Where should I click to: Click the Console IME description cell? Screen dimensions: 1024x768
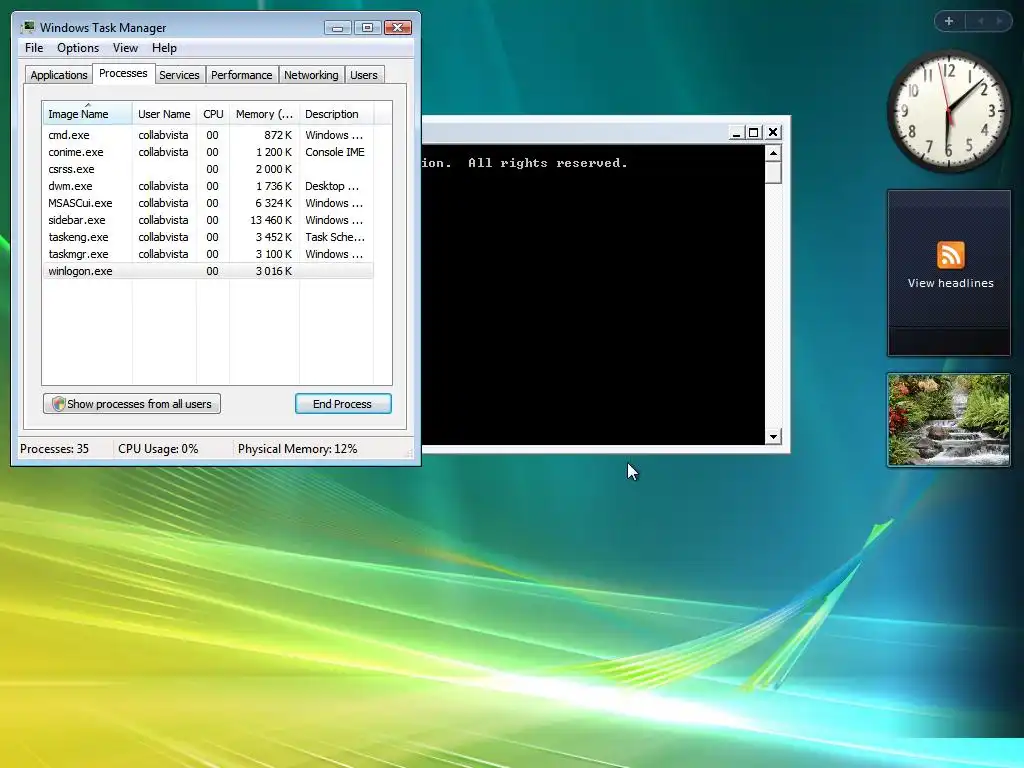click(x=334, y=152)
